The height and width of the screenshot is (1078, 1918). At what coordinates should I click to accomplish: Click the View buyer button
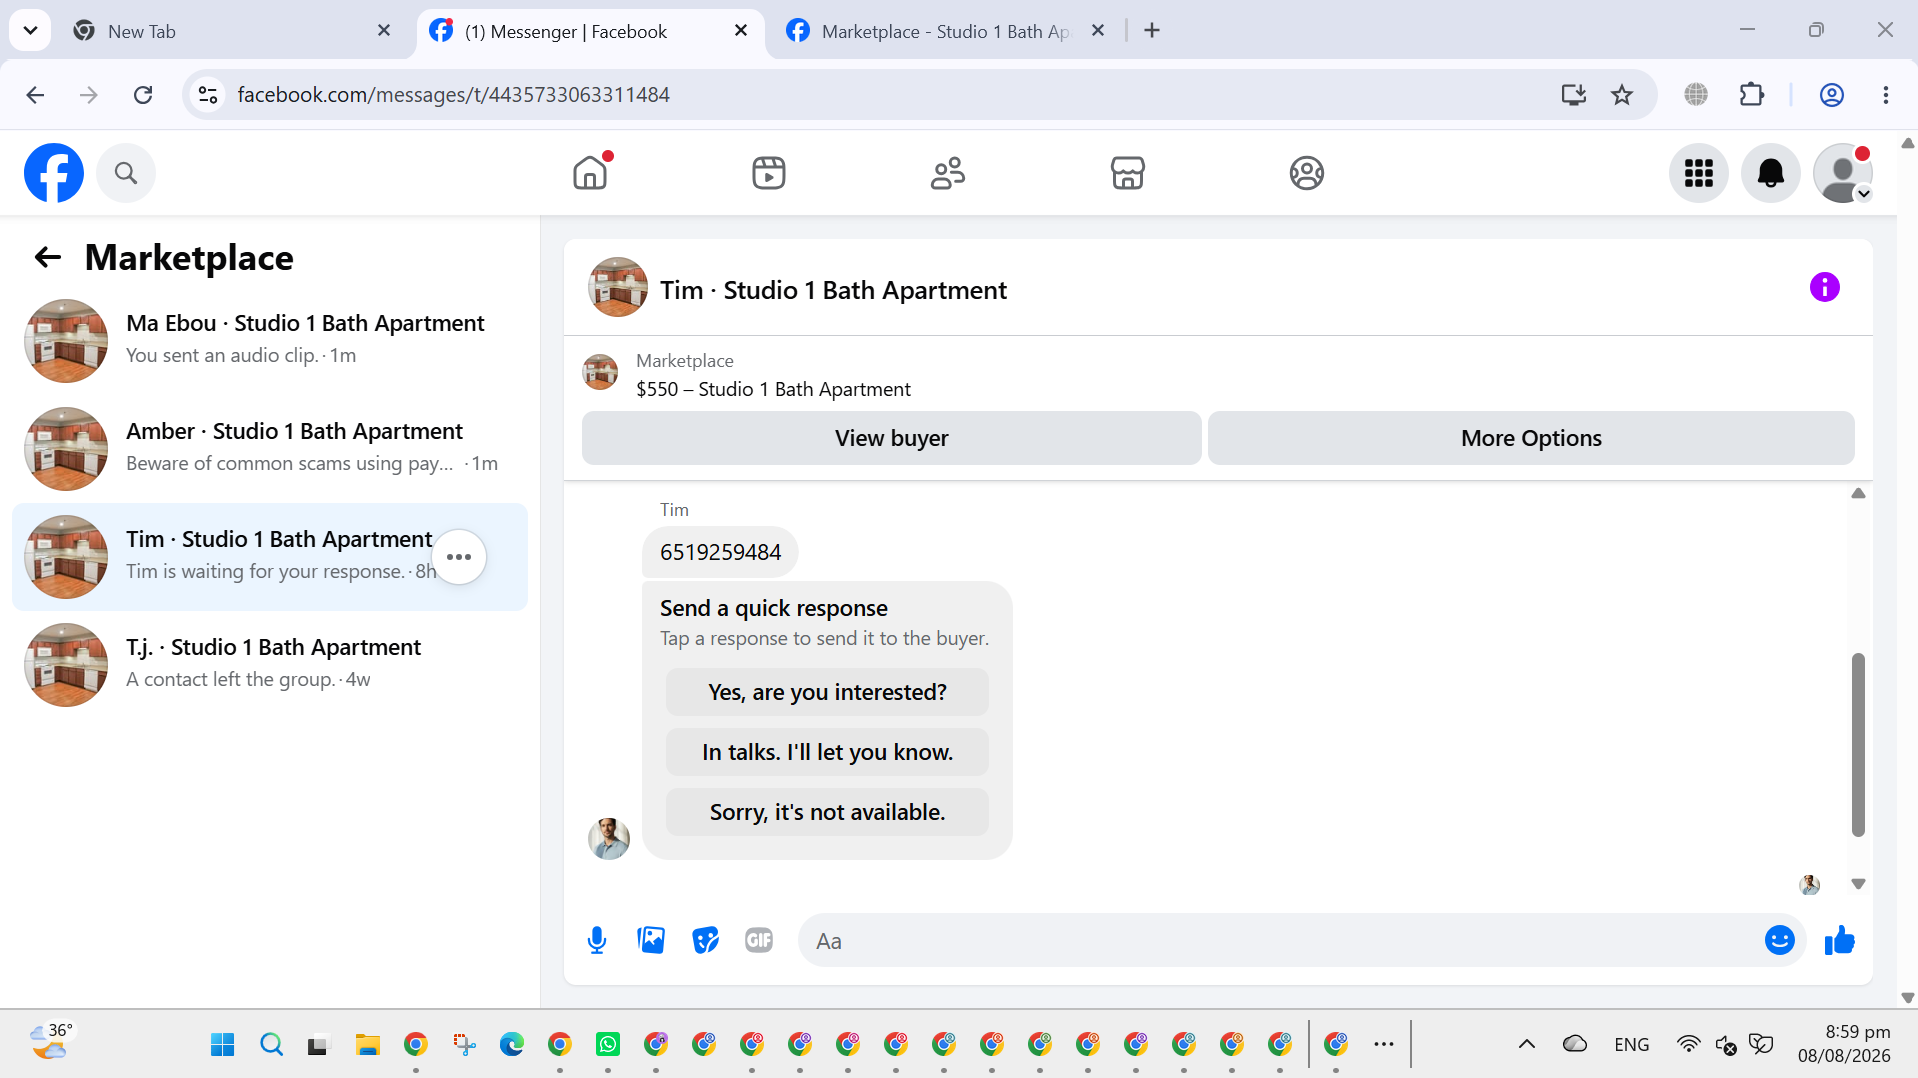(892, 438)
